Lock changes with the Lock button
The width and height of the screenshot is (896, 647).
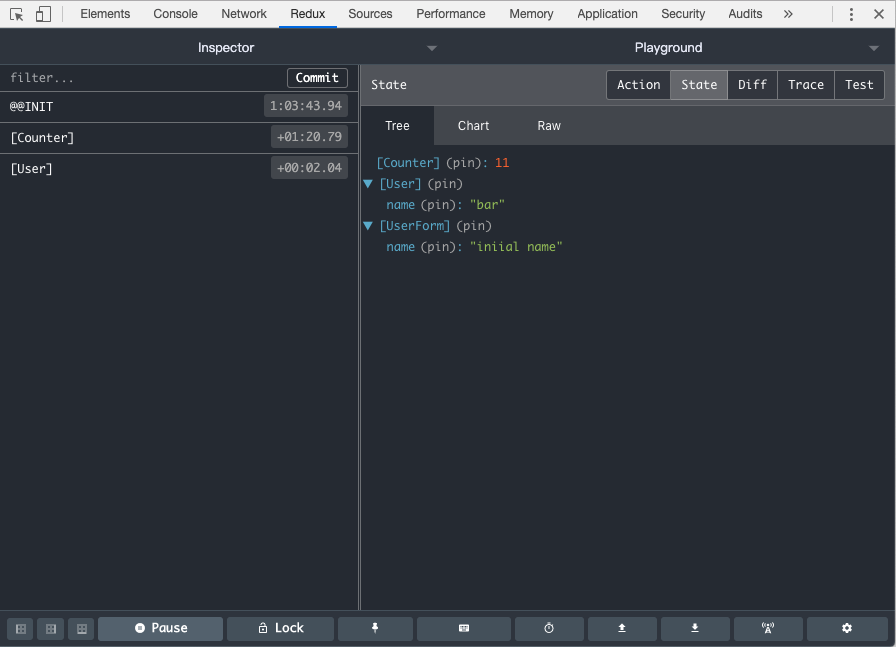tap(281, 628)
